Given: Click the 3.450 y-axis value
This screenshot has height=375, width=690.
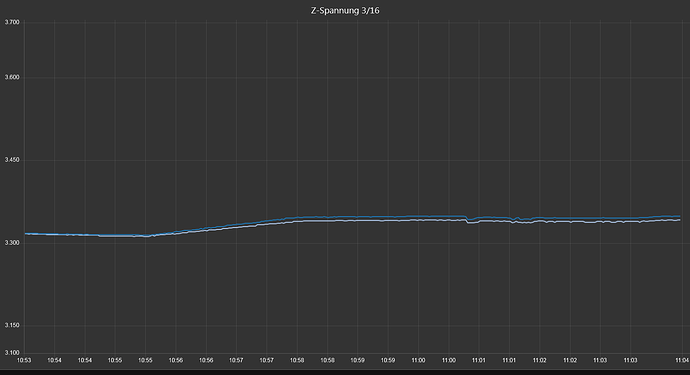Looking at the screenshot, I should click(12, 160).
